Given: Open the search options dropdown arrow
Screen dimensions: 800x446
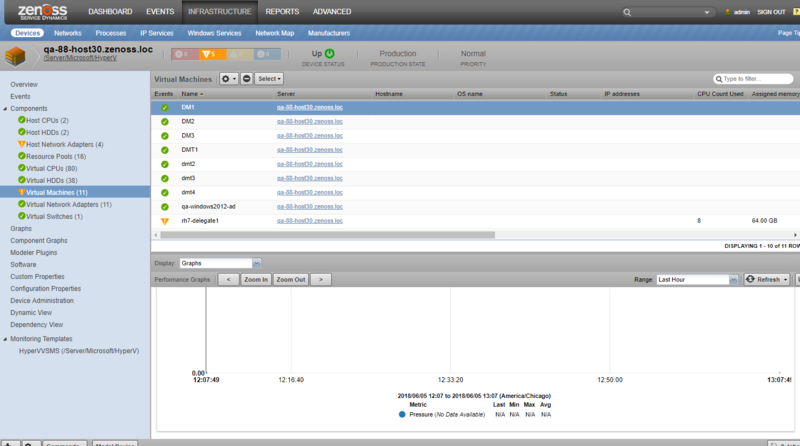Looking at the screenshot, I should (x=707, y=12).
